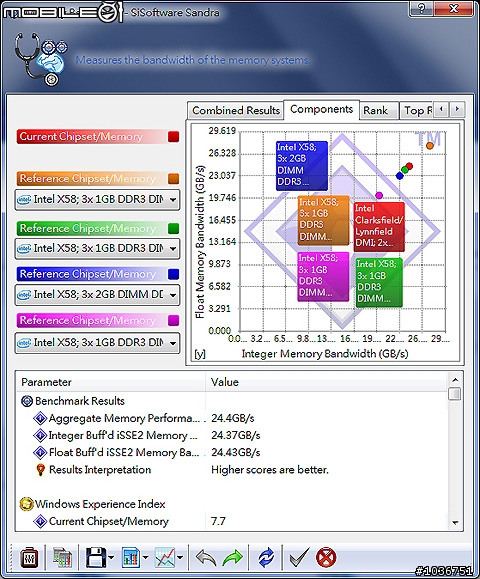This screenshot has width=480, height=579.
Task: Open the help question mark button
Action: pyautogui.click(x=421, y=8)
